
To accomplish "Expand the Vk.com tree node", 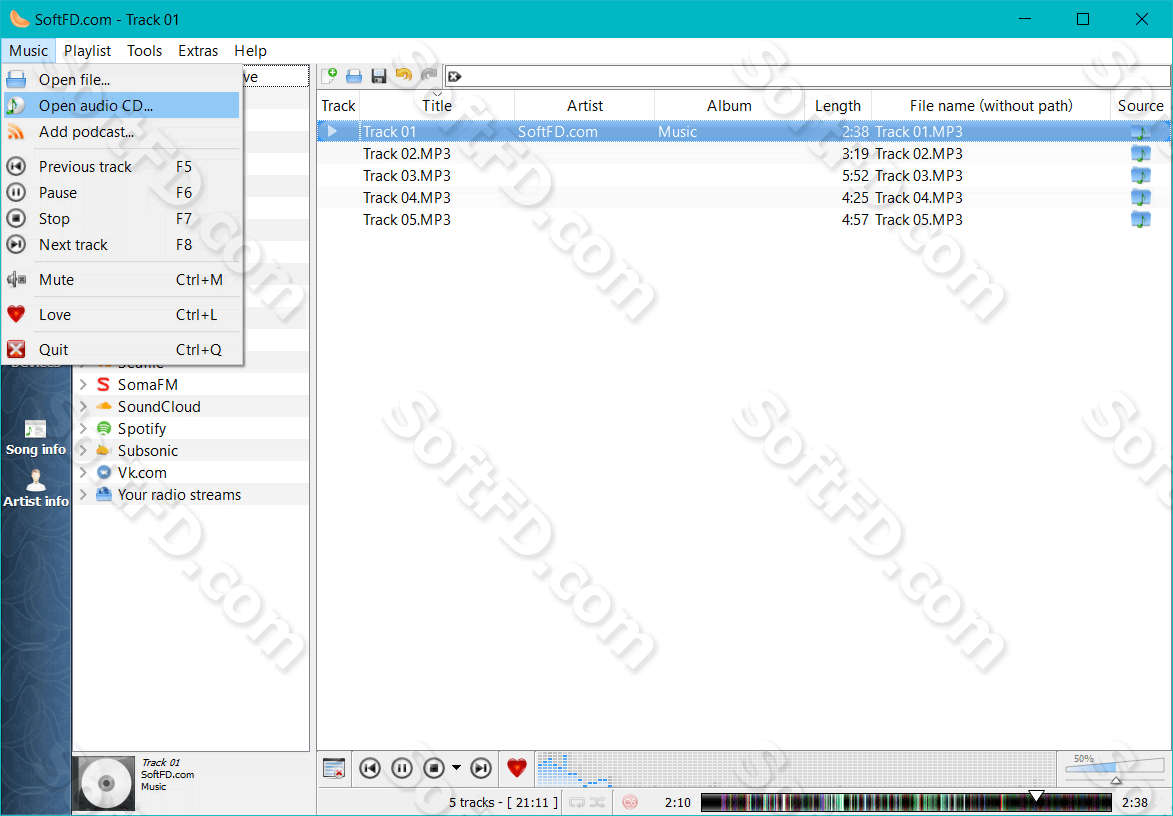I will coord(84,473).
